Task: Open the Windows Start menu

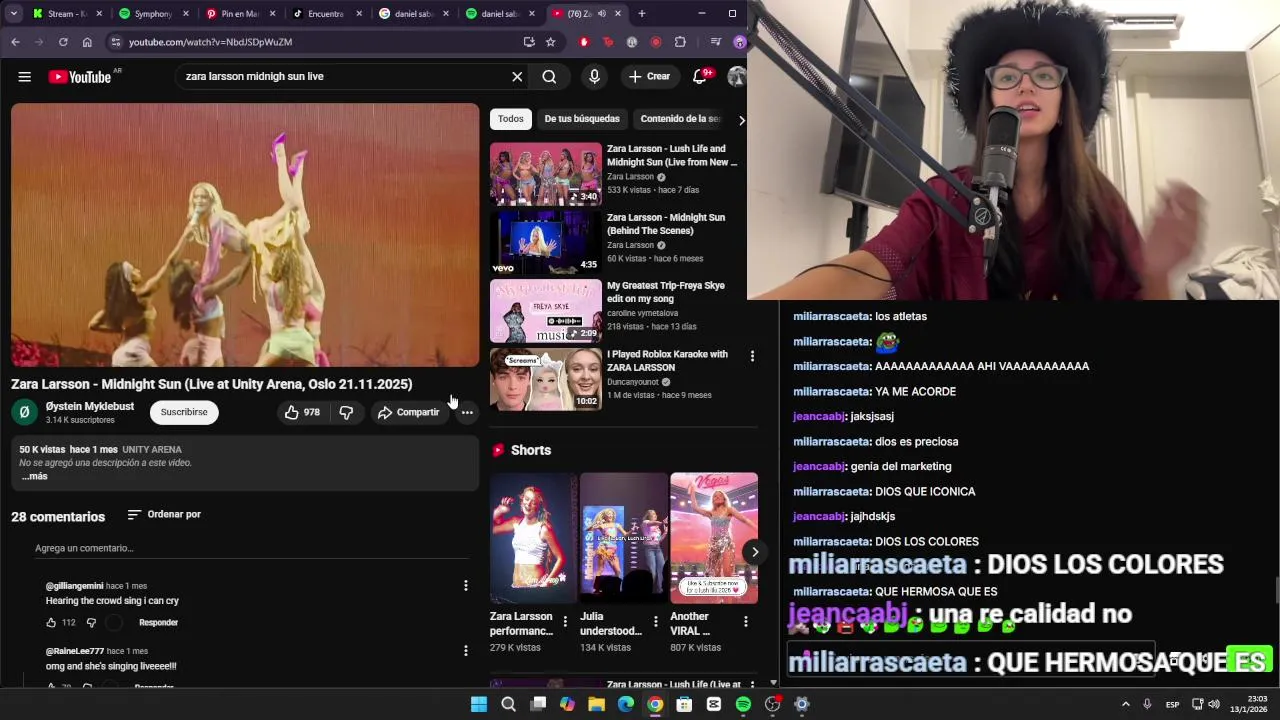Action: click(x=479, y=704)
